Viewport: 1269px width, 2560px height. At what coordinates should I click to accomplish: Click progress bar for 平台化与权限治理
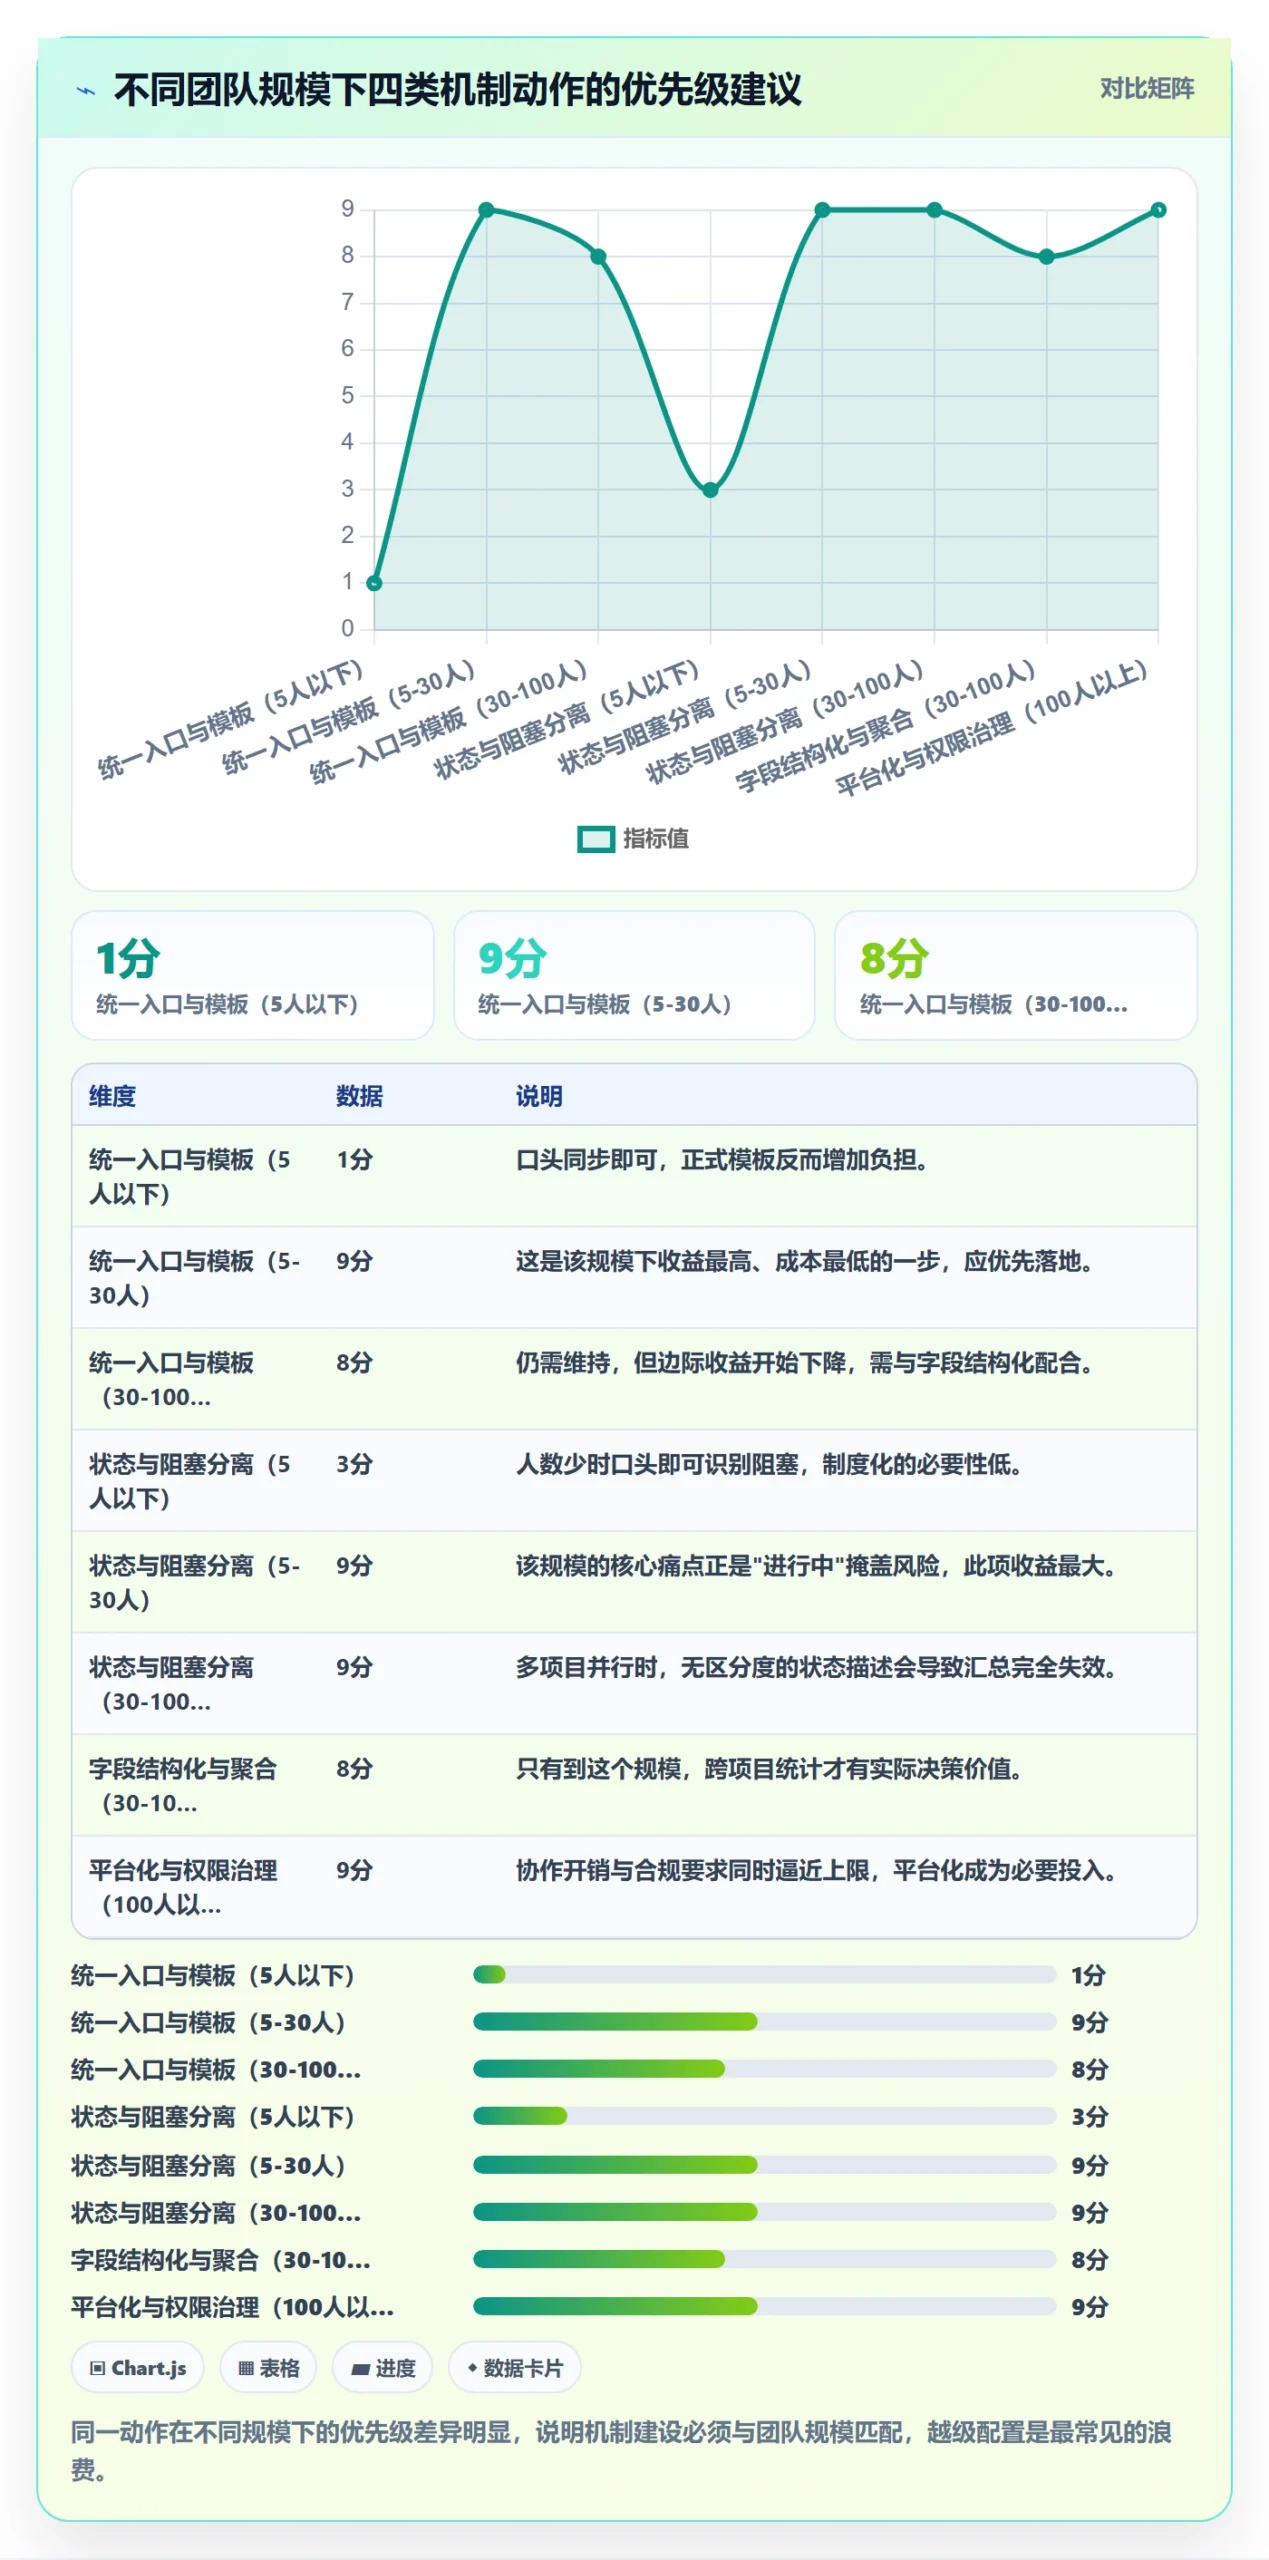coord(764,2306)
